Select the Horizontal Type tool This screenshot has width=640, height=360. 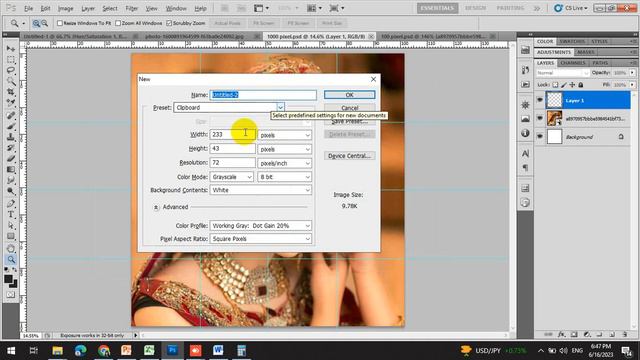11,215
